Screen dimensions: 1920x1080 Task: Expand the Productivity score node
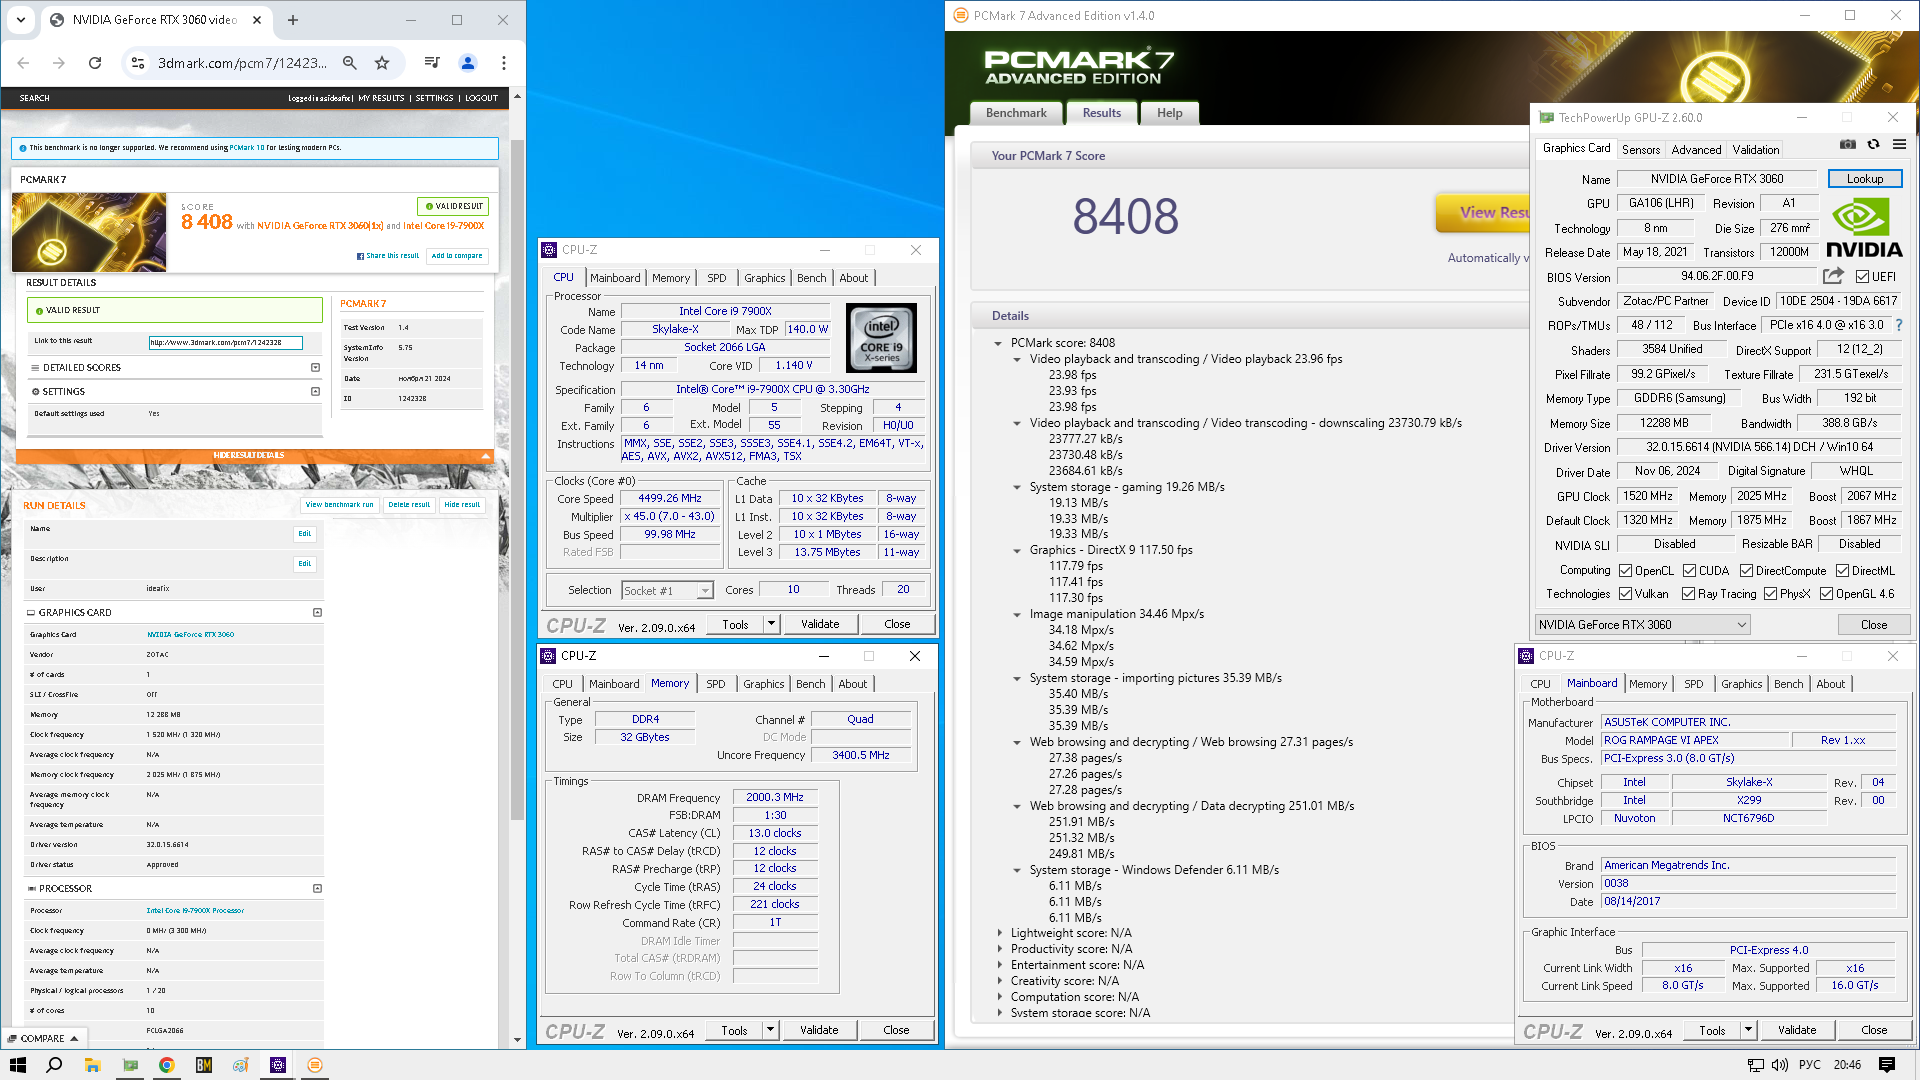pos(999,949)
